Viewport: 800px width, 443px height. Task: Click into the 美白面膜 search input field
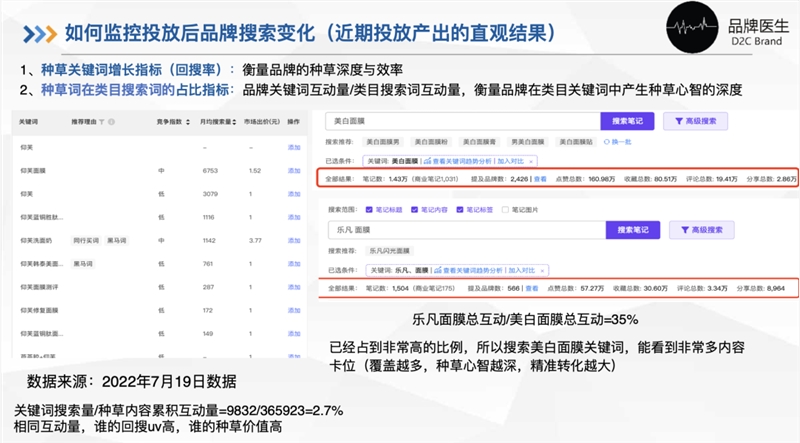point(463,121)
